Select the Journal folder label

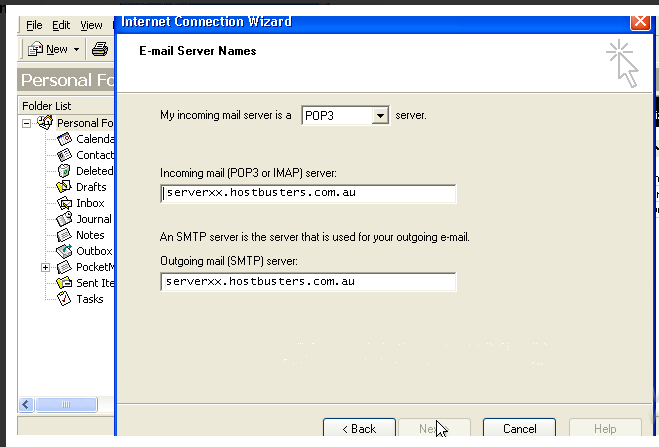pos(94,219)
